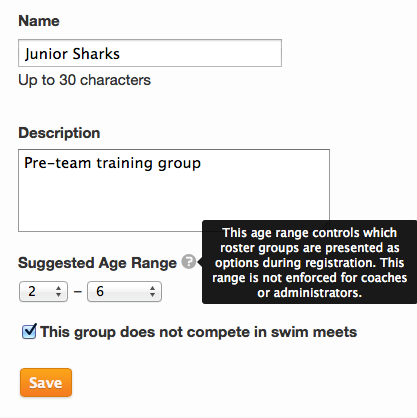Click the arrows on the minimum age selector
Screen dimensions: 417x418
[x=58, y=292]
